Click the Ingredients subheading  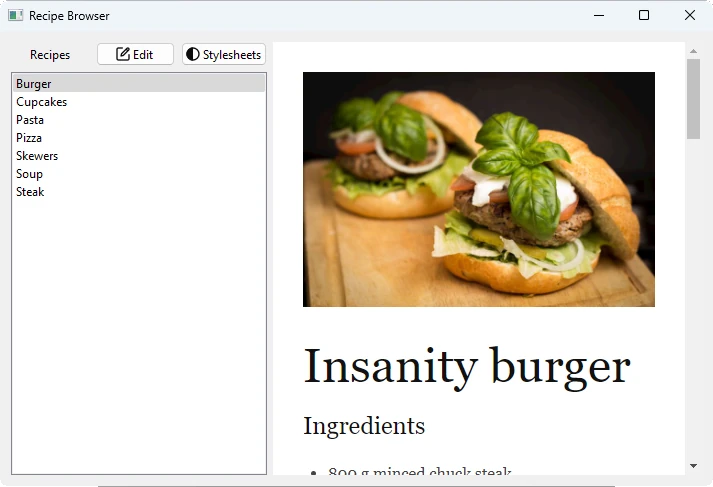(x=364, y=426)
